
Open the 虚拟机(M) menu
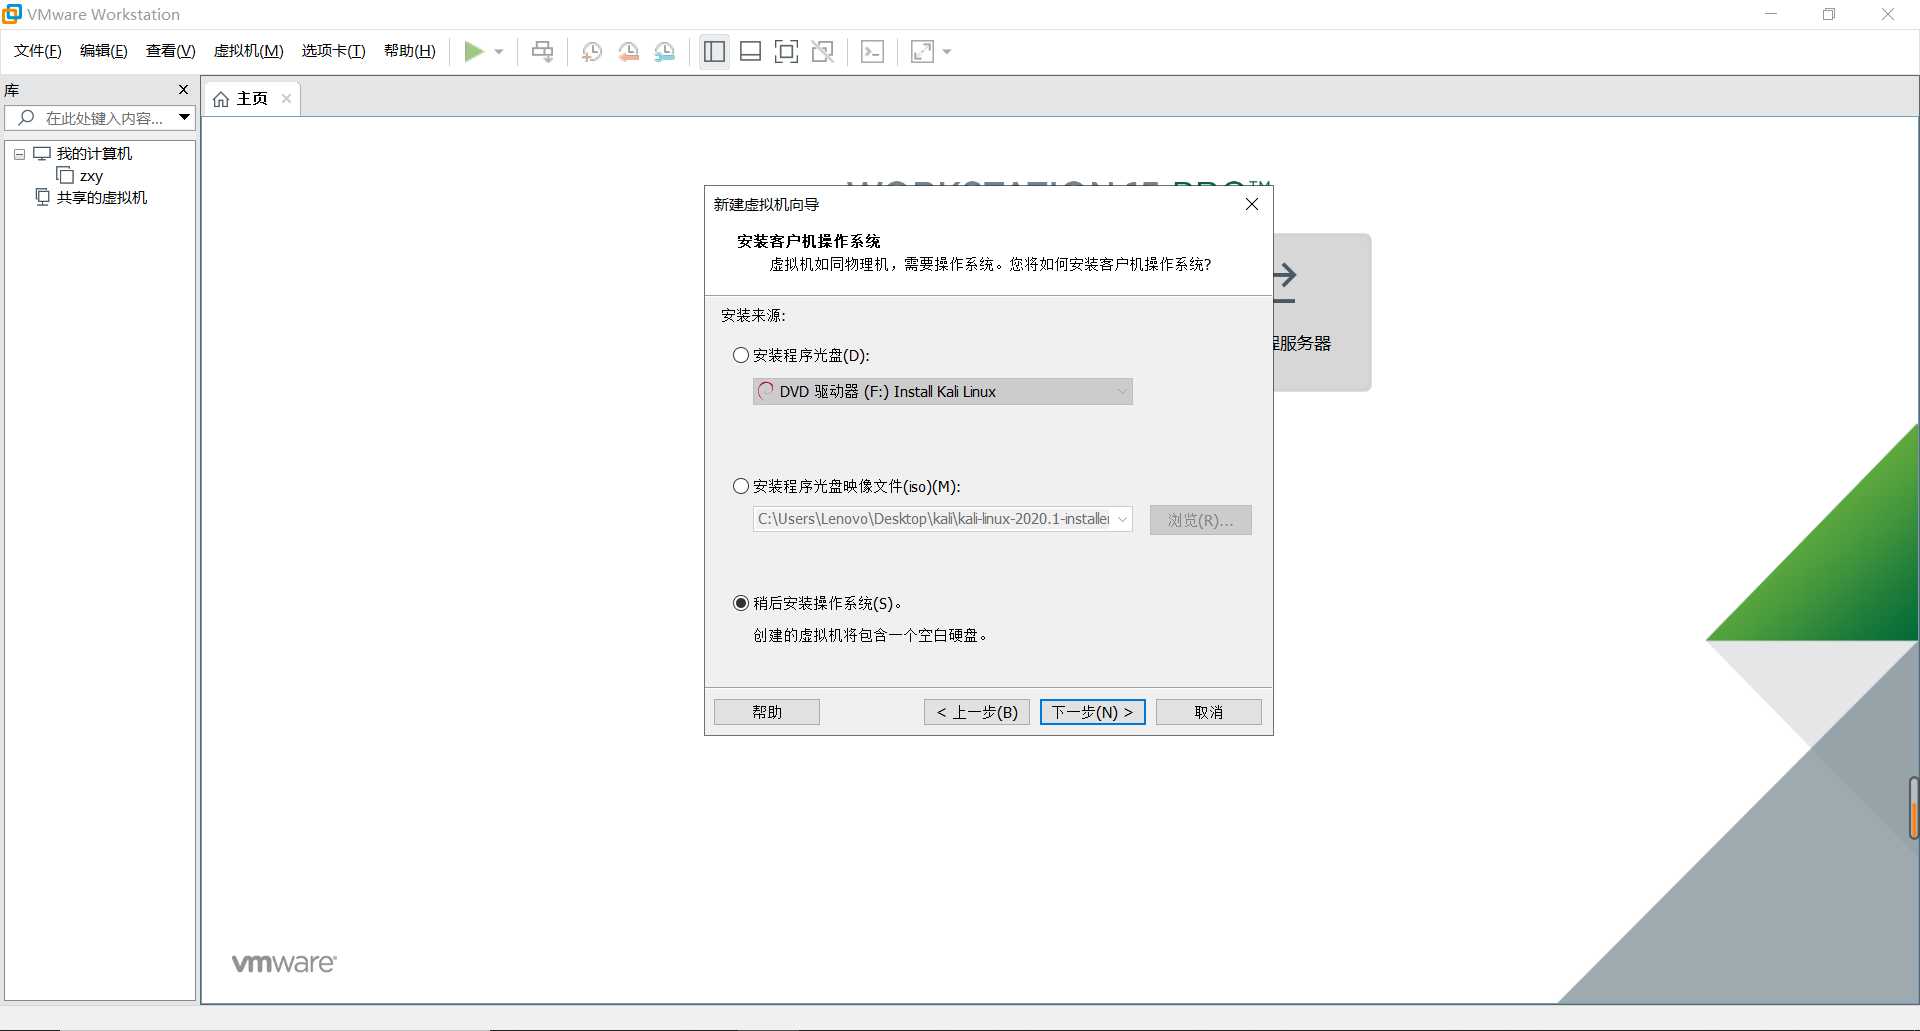(x=249, y=51)
